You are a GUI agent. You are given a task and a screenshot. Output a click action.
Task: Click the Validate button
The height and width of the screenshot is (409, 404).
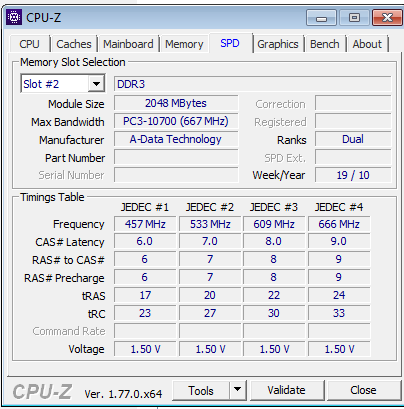286,390
